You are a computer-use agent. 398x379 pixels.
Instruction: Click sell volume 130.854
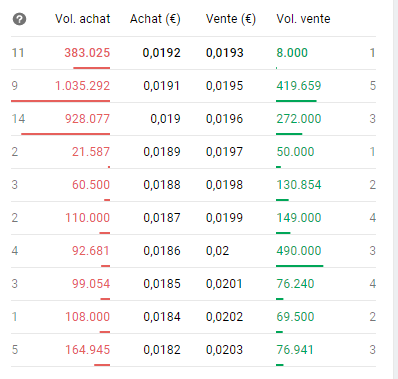pos(299,185)
